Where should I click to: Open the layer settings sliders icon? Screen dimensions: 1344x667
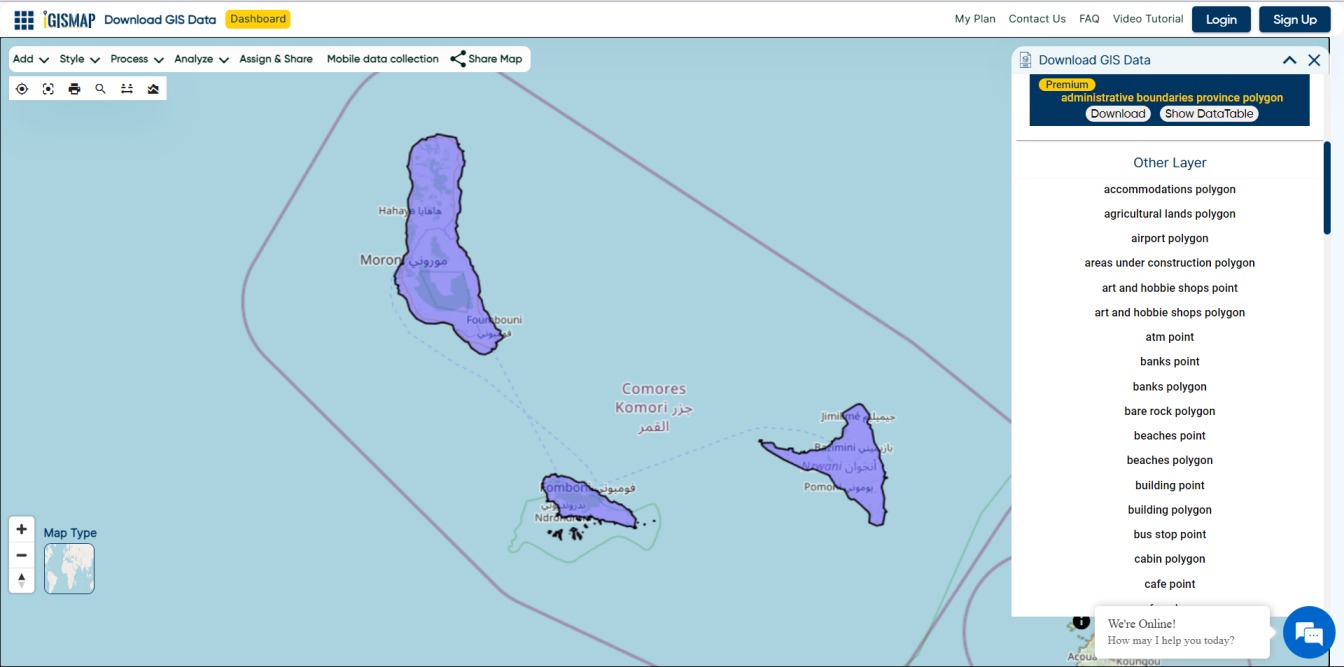126,89
